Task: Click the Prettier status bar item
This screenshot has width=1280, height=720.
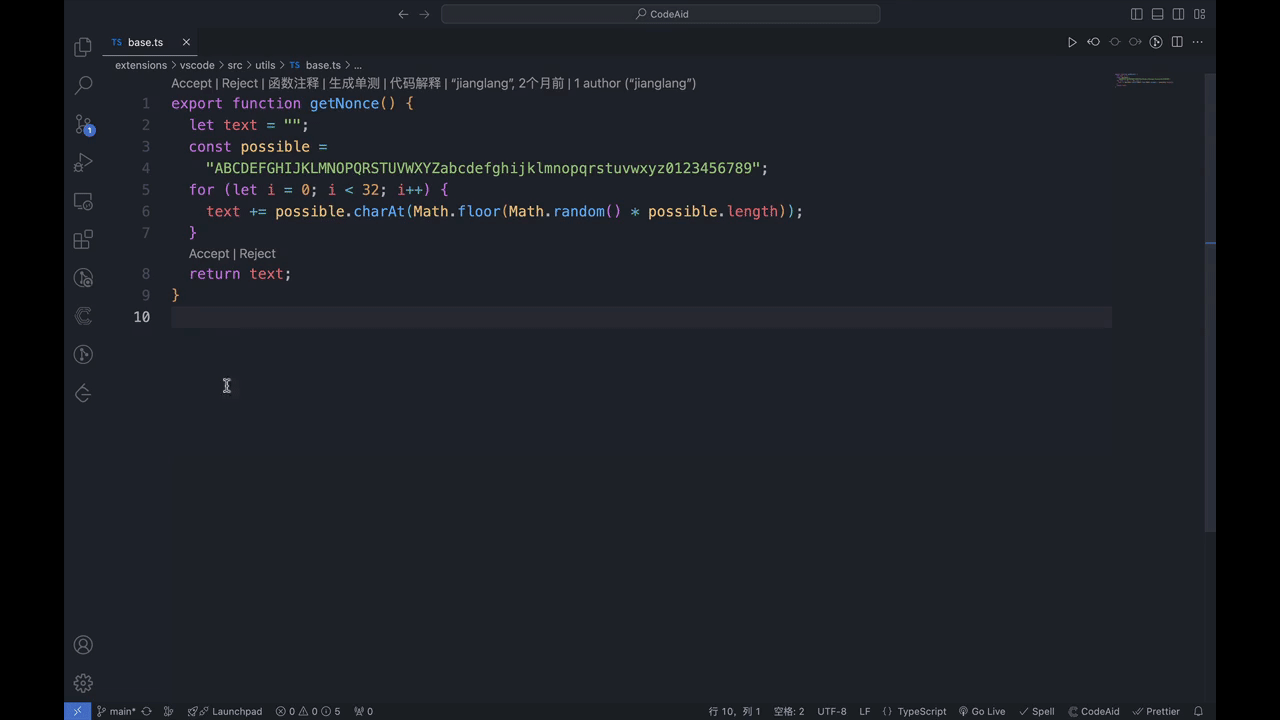Action: (x=1156, y=711)
